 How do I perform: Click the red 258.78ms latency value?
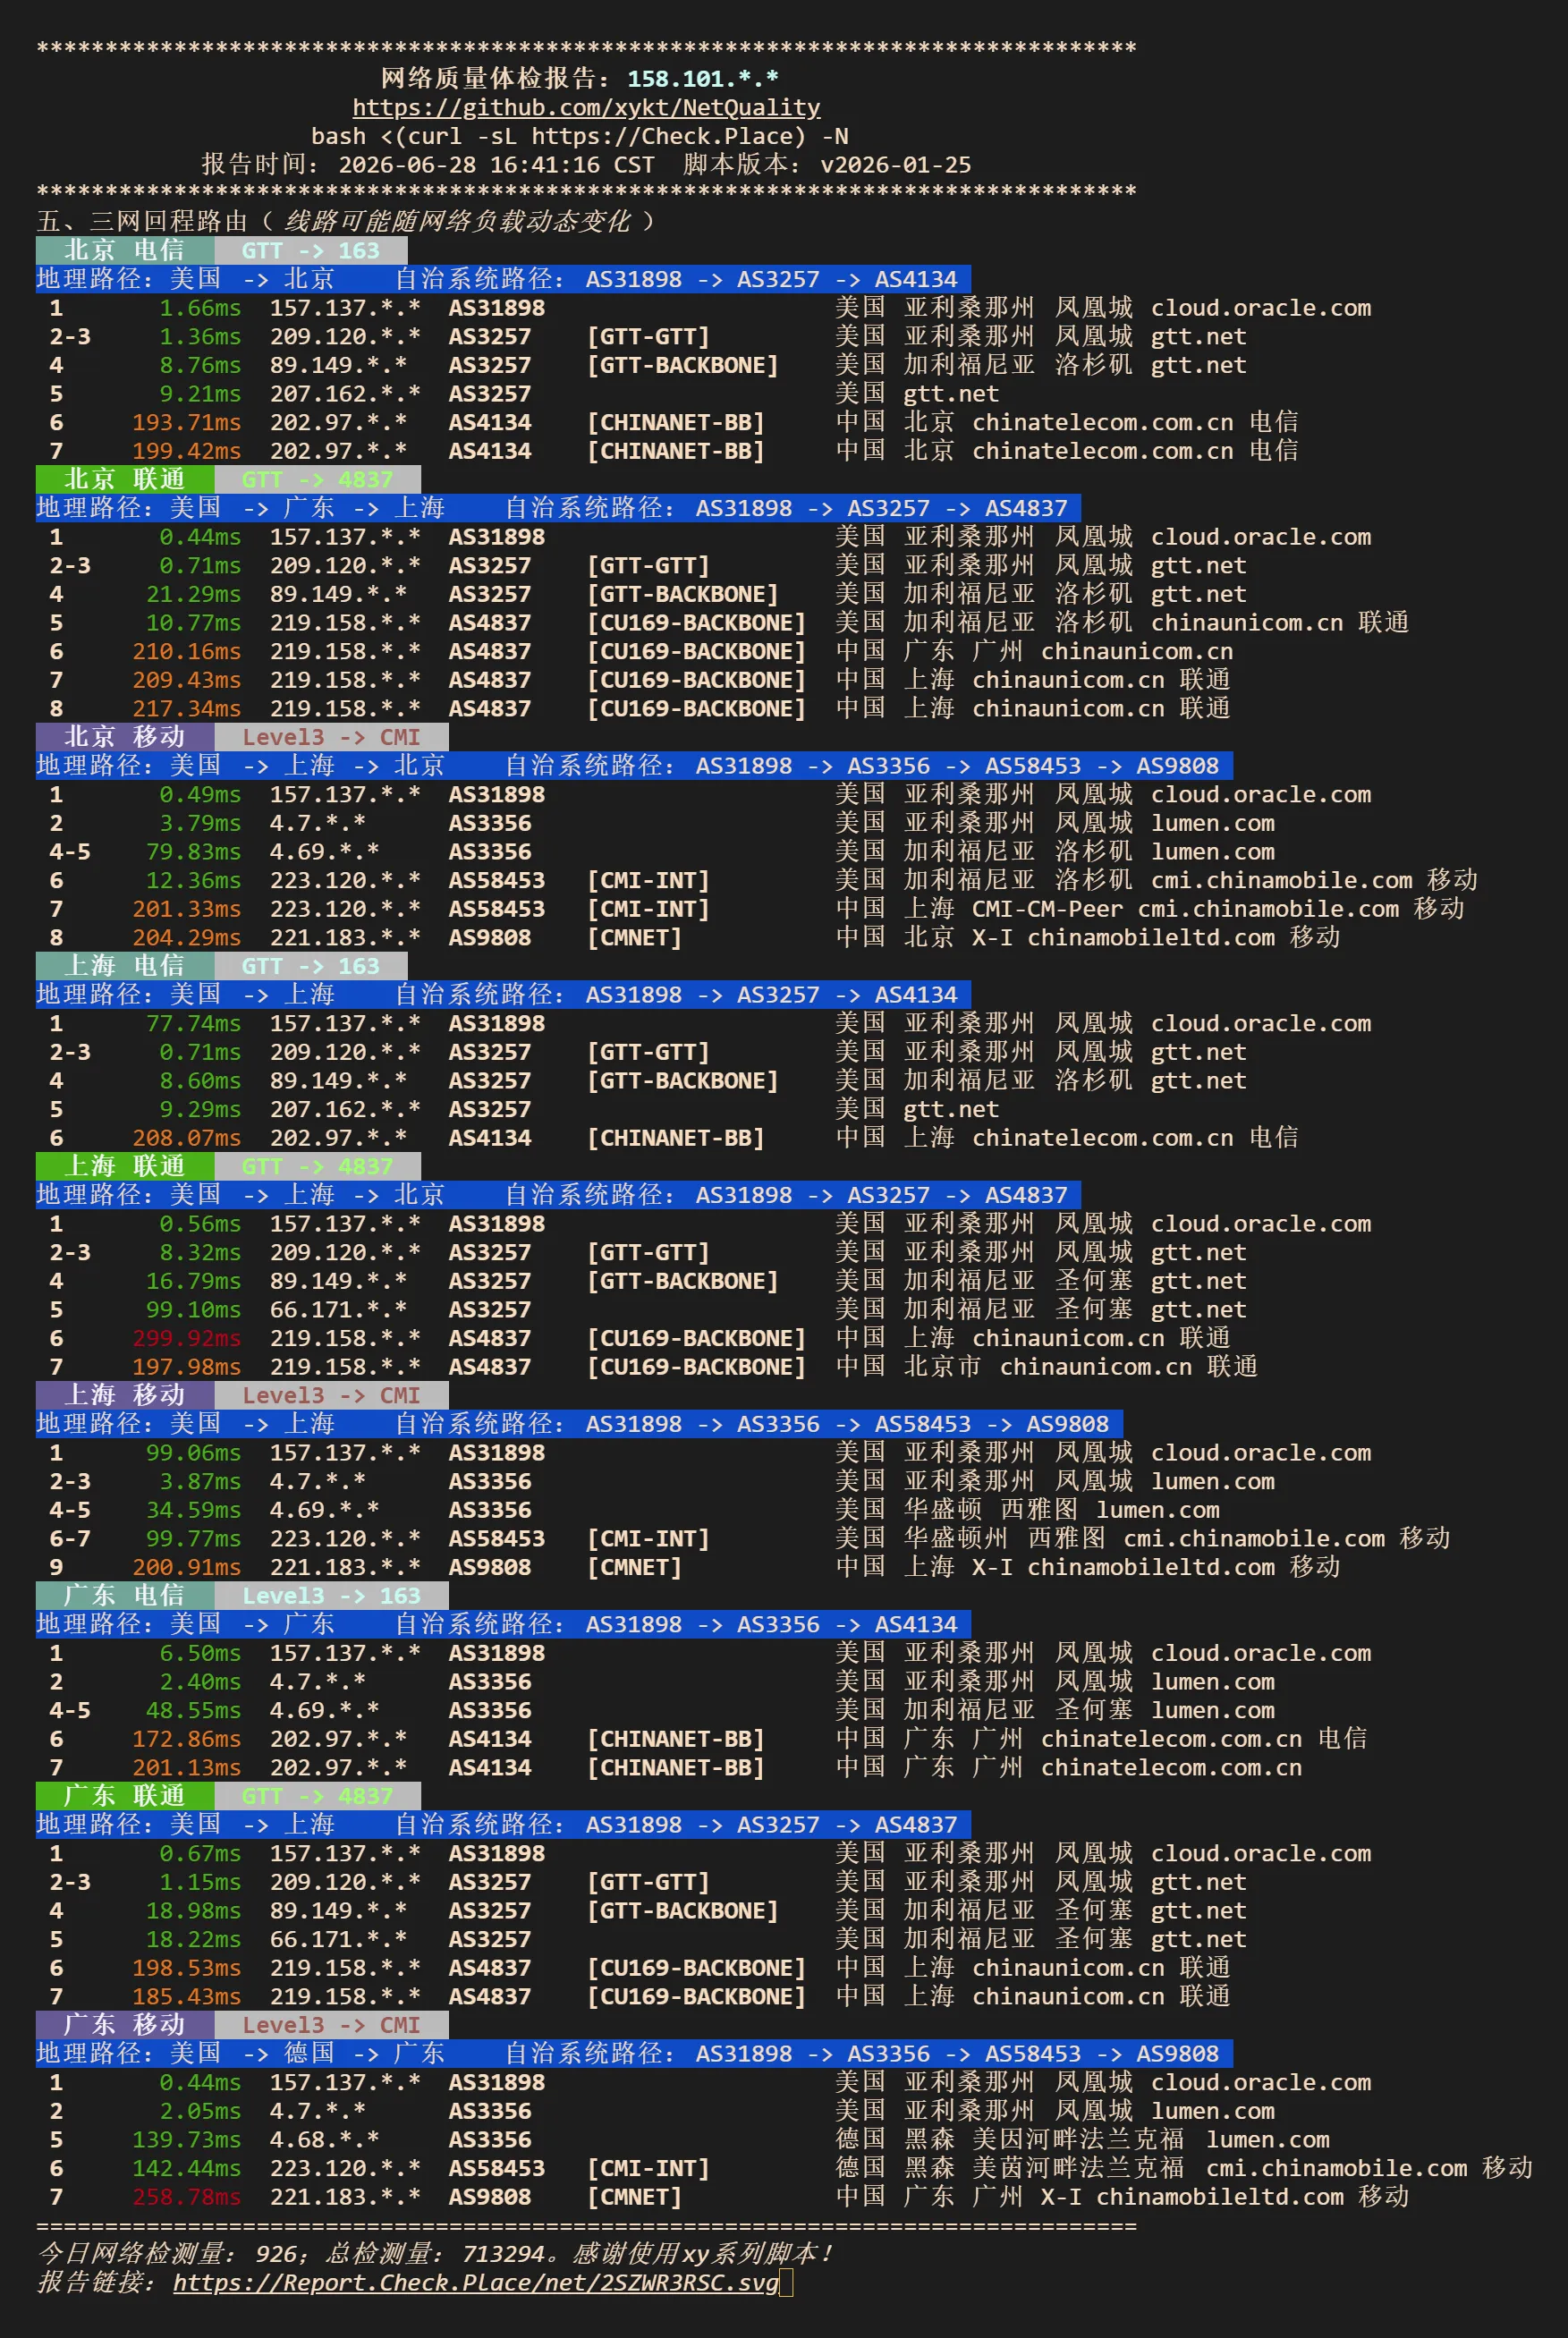click(187, 2197)
